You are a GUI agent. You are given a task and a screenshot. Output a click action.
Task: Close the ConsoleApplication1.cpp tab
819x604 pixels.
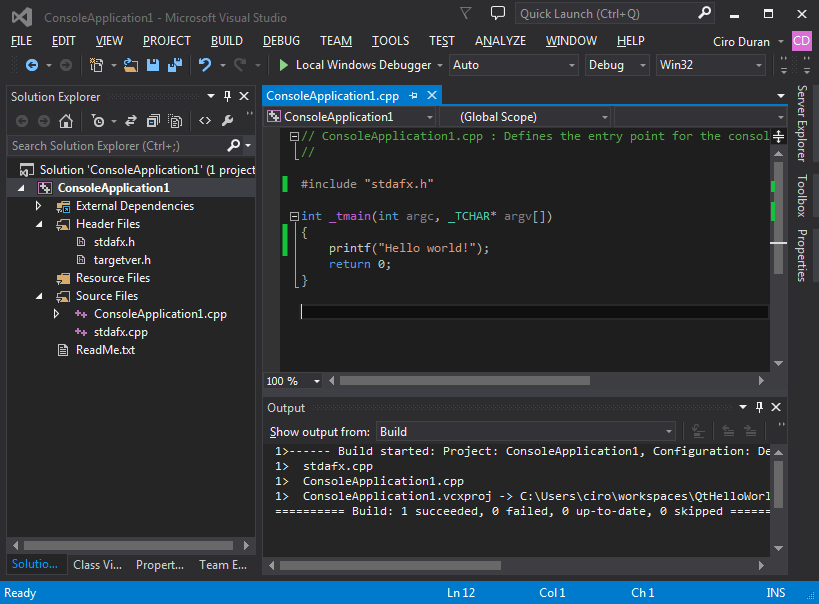point(432,96)
